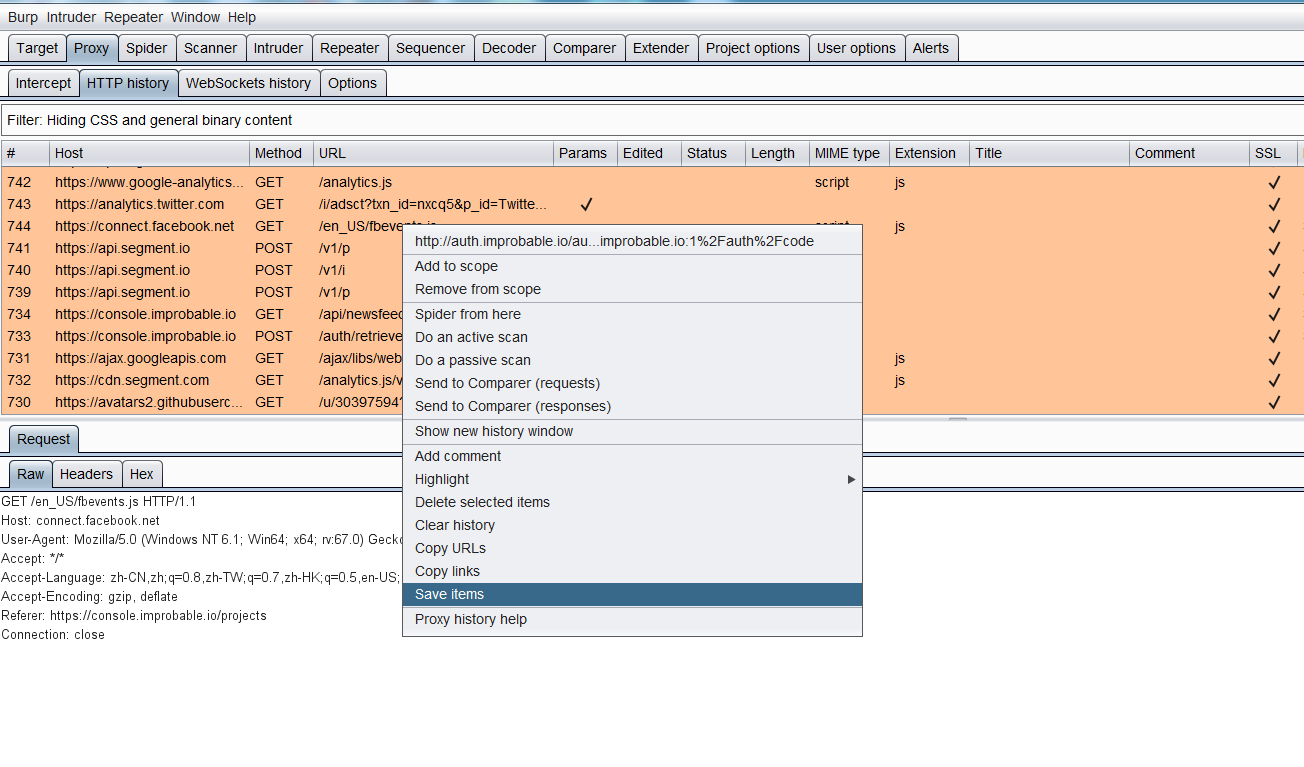Select Clear history
Viewport: 1304px width, 767px height.
(632, 525)
